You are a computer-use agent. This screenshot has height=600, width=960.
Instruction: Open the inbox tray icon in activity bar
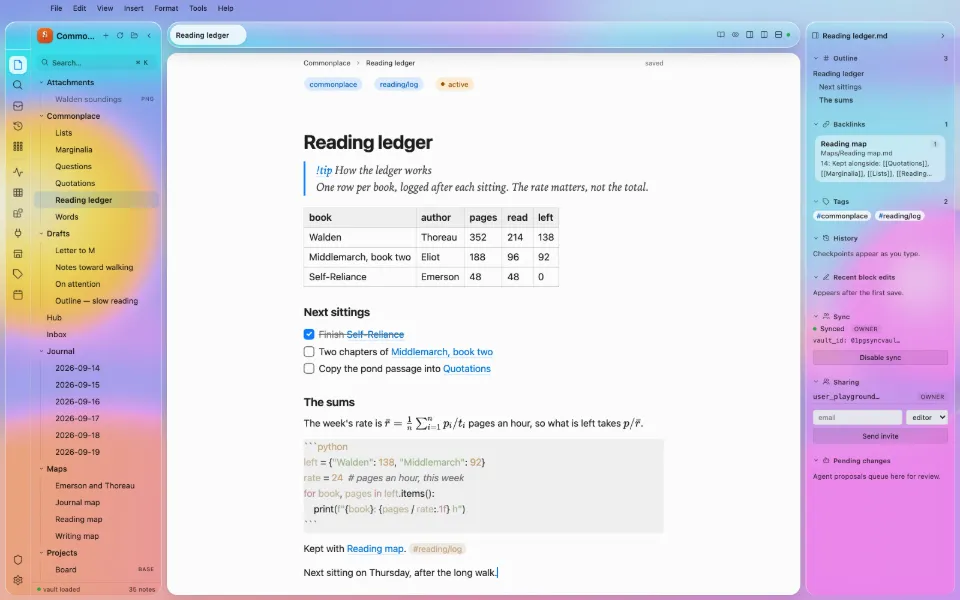[x=18, y=106]
